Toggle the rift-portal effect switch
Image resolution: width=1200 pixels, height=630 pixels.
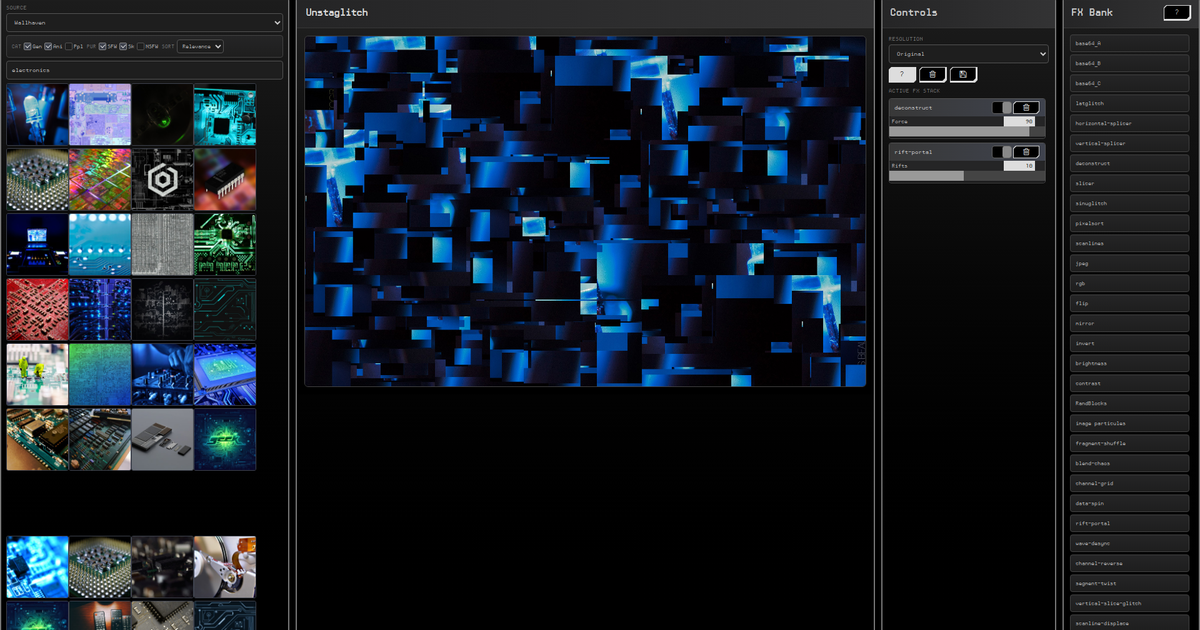(x=1002, y=152)
